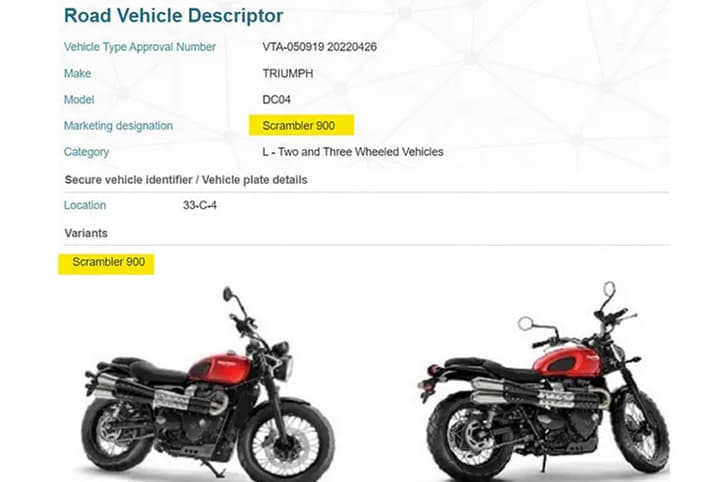Click the Marketing designation label
This screenshot has height=482, width=728.
(118, 126)
